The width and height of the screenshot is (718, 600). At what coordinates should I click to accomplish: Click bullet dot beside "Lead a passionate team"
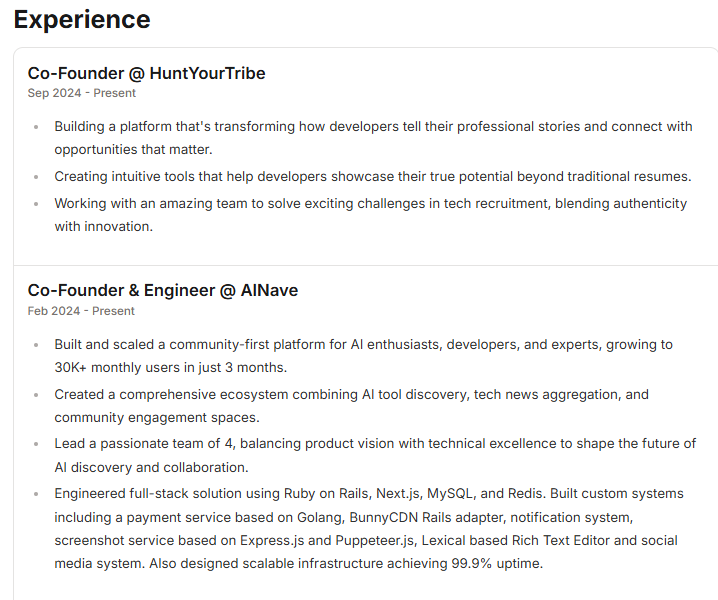pyautogui.click(x=37, y=444)
